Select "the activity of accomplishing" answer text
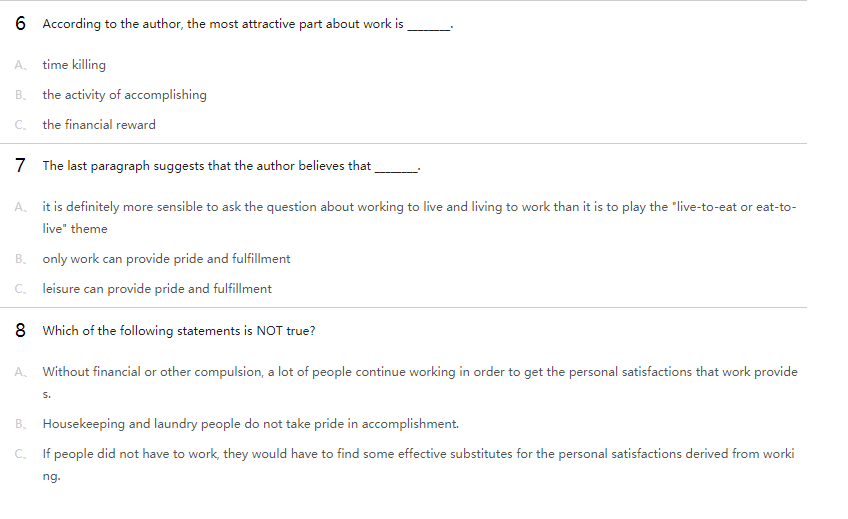This screenshot has height=519, width=848. (124, 95)
